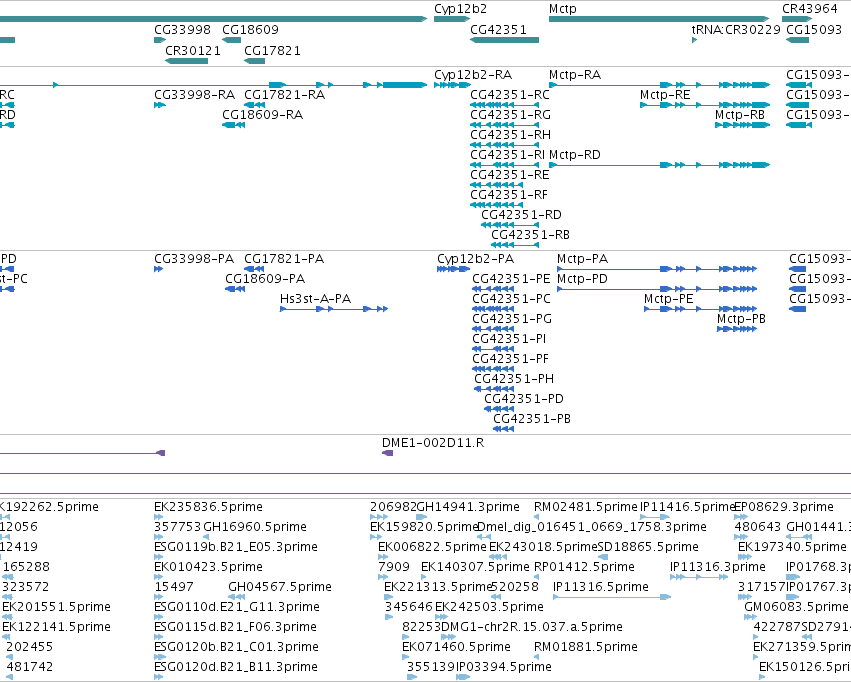
Task: Click the CG42351-PC protein label
Action: (x=511, y=299)
